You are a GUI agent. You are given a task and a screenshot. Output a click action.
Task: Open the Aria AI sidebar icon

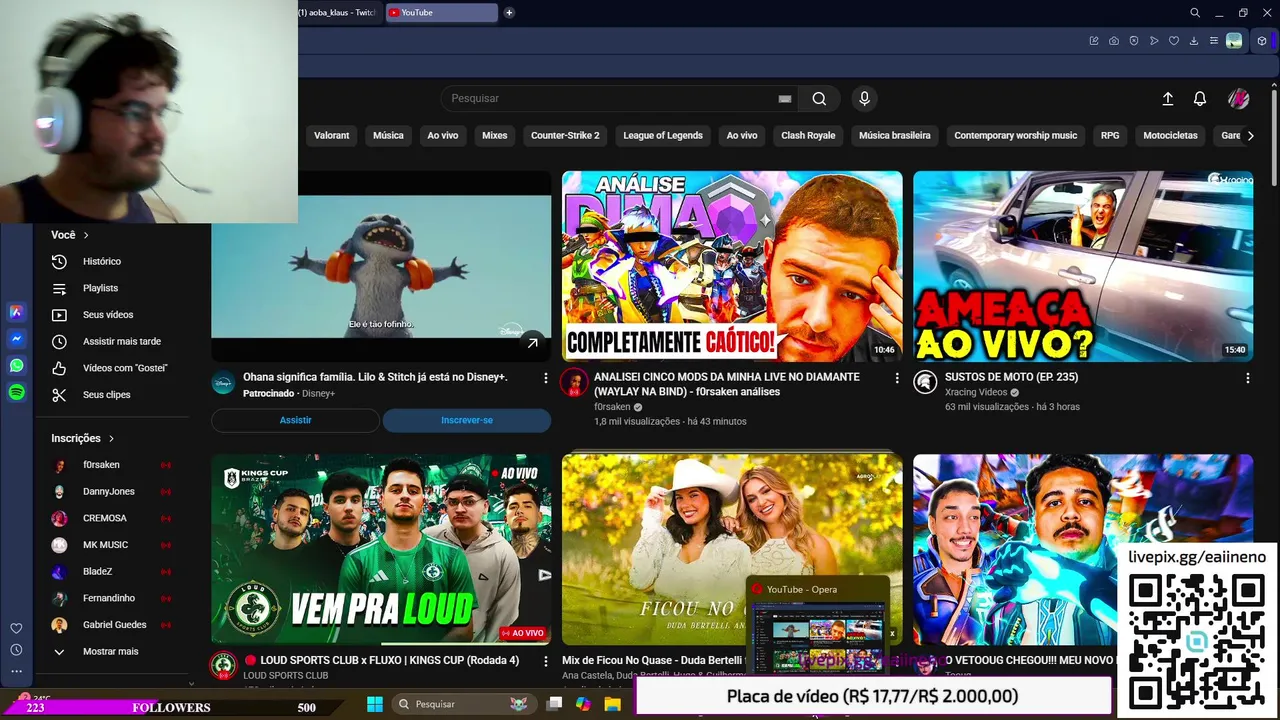[x=16, y=312]
